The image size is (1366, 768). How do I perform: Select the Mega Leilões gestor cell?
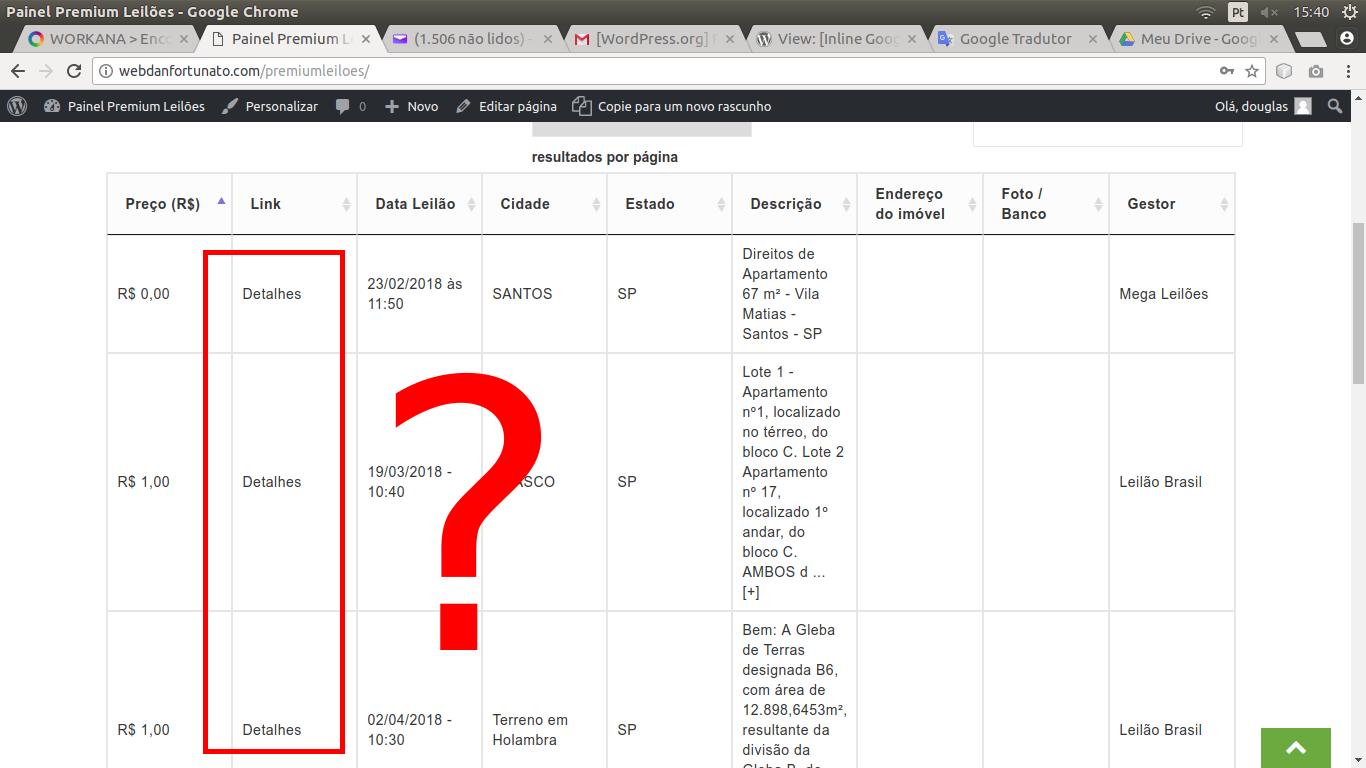pyautogui.click(x=1172, y=294)
